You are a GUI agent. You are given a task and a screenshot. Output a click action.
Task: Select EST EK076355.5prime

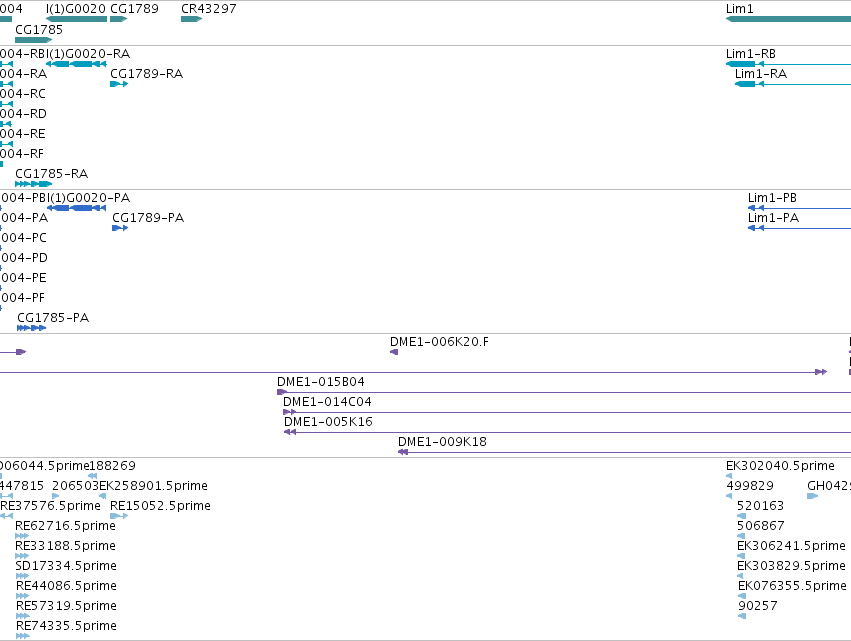point(742,596)
